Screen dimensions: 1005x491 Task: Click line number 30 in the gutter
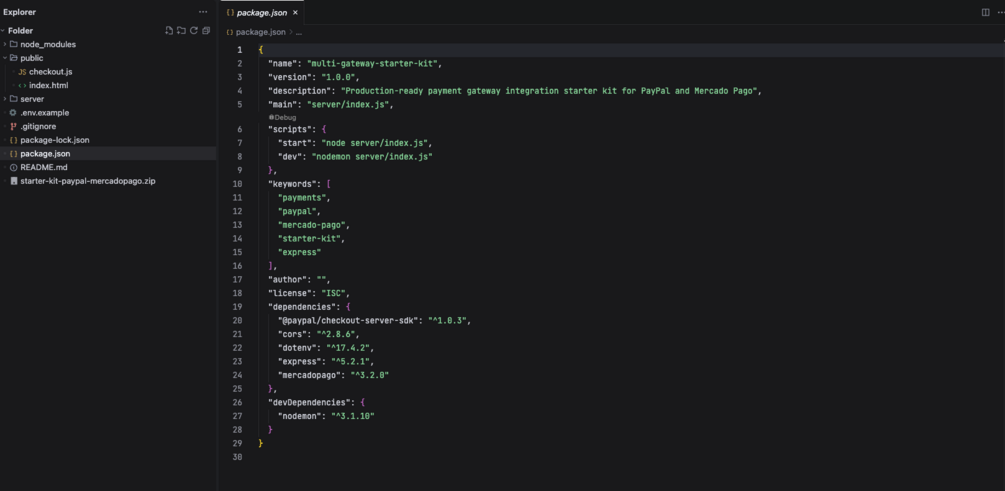pyautogui.click(x=238, y=457)
